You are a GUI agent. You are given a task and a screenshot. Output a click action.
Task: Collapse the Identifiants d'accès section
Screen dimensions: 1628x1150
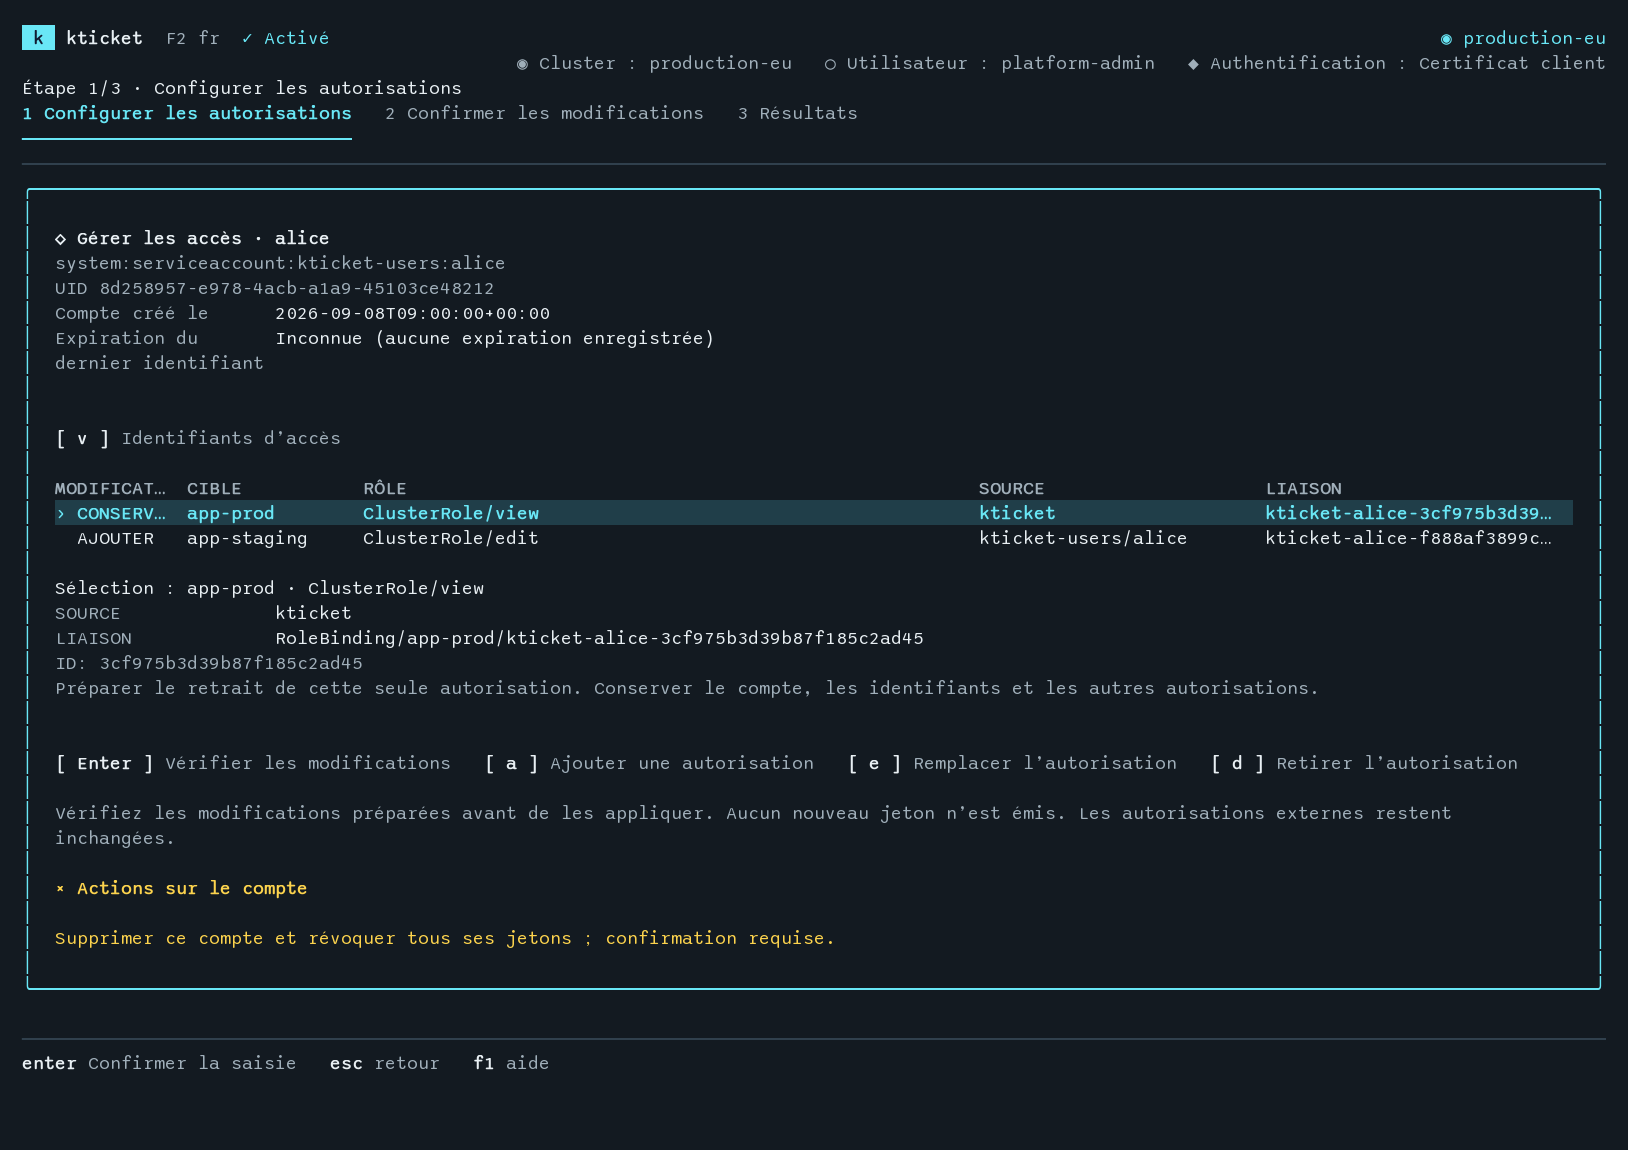point(198,438)
